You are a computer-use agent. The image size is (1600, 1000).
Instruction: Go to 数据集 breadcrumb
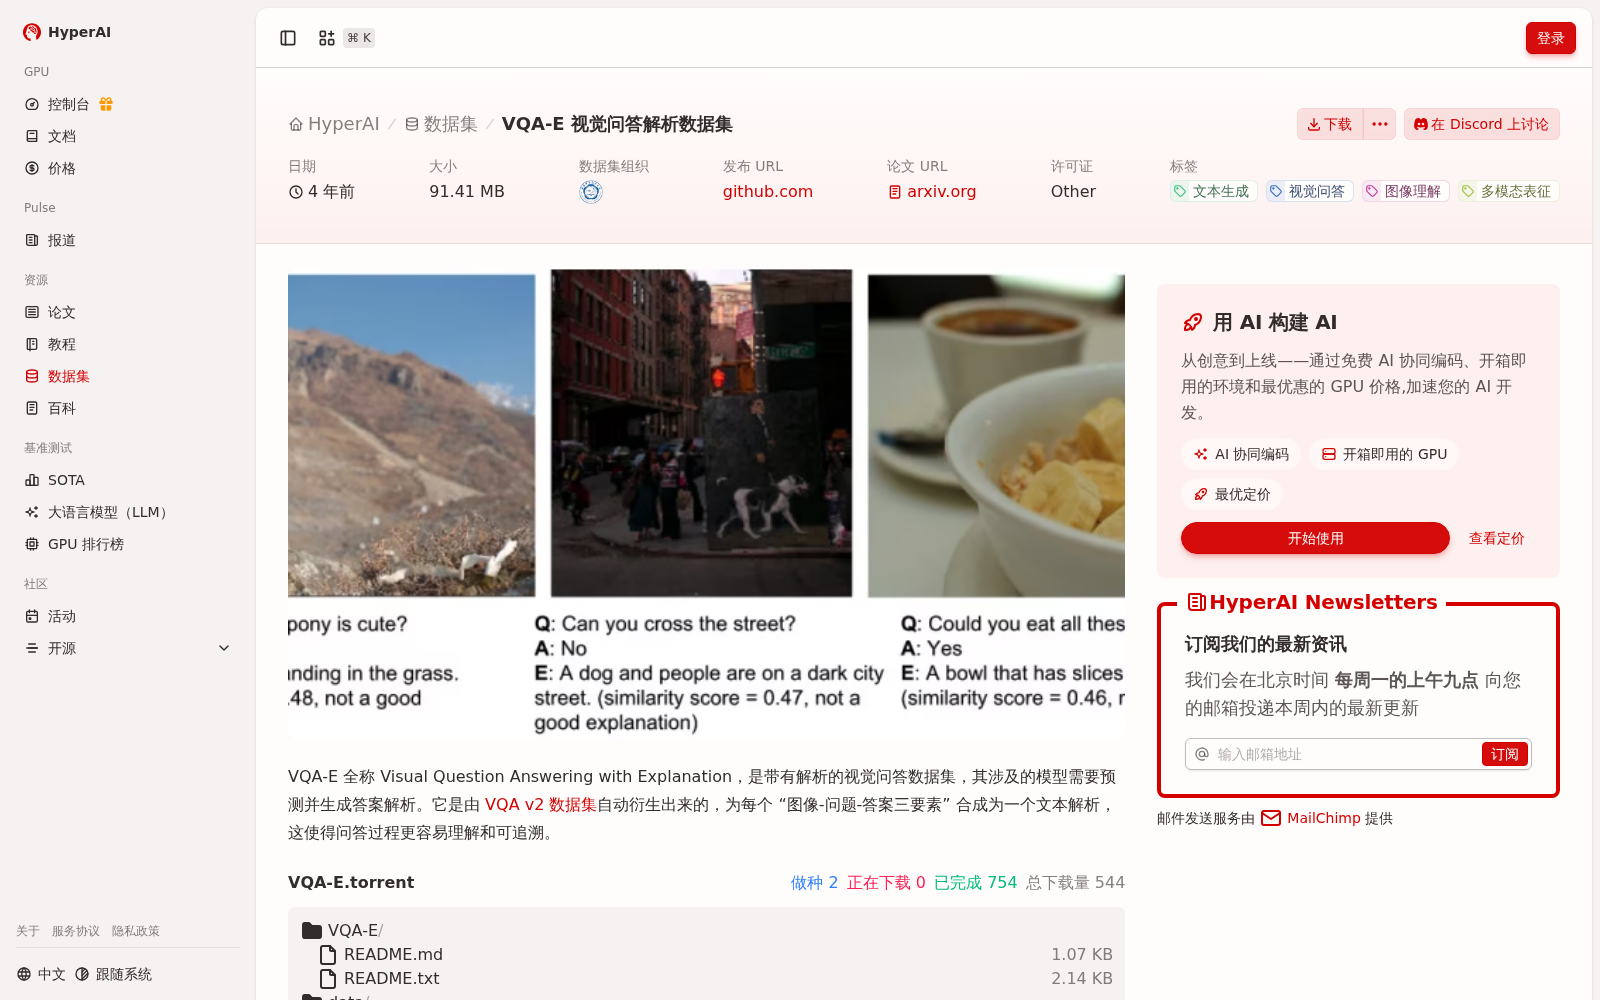click(x=441, y=124)
